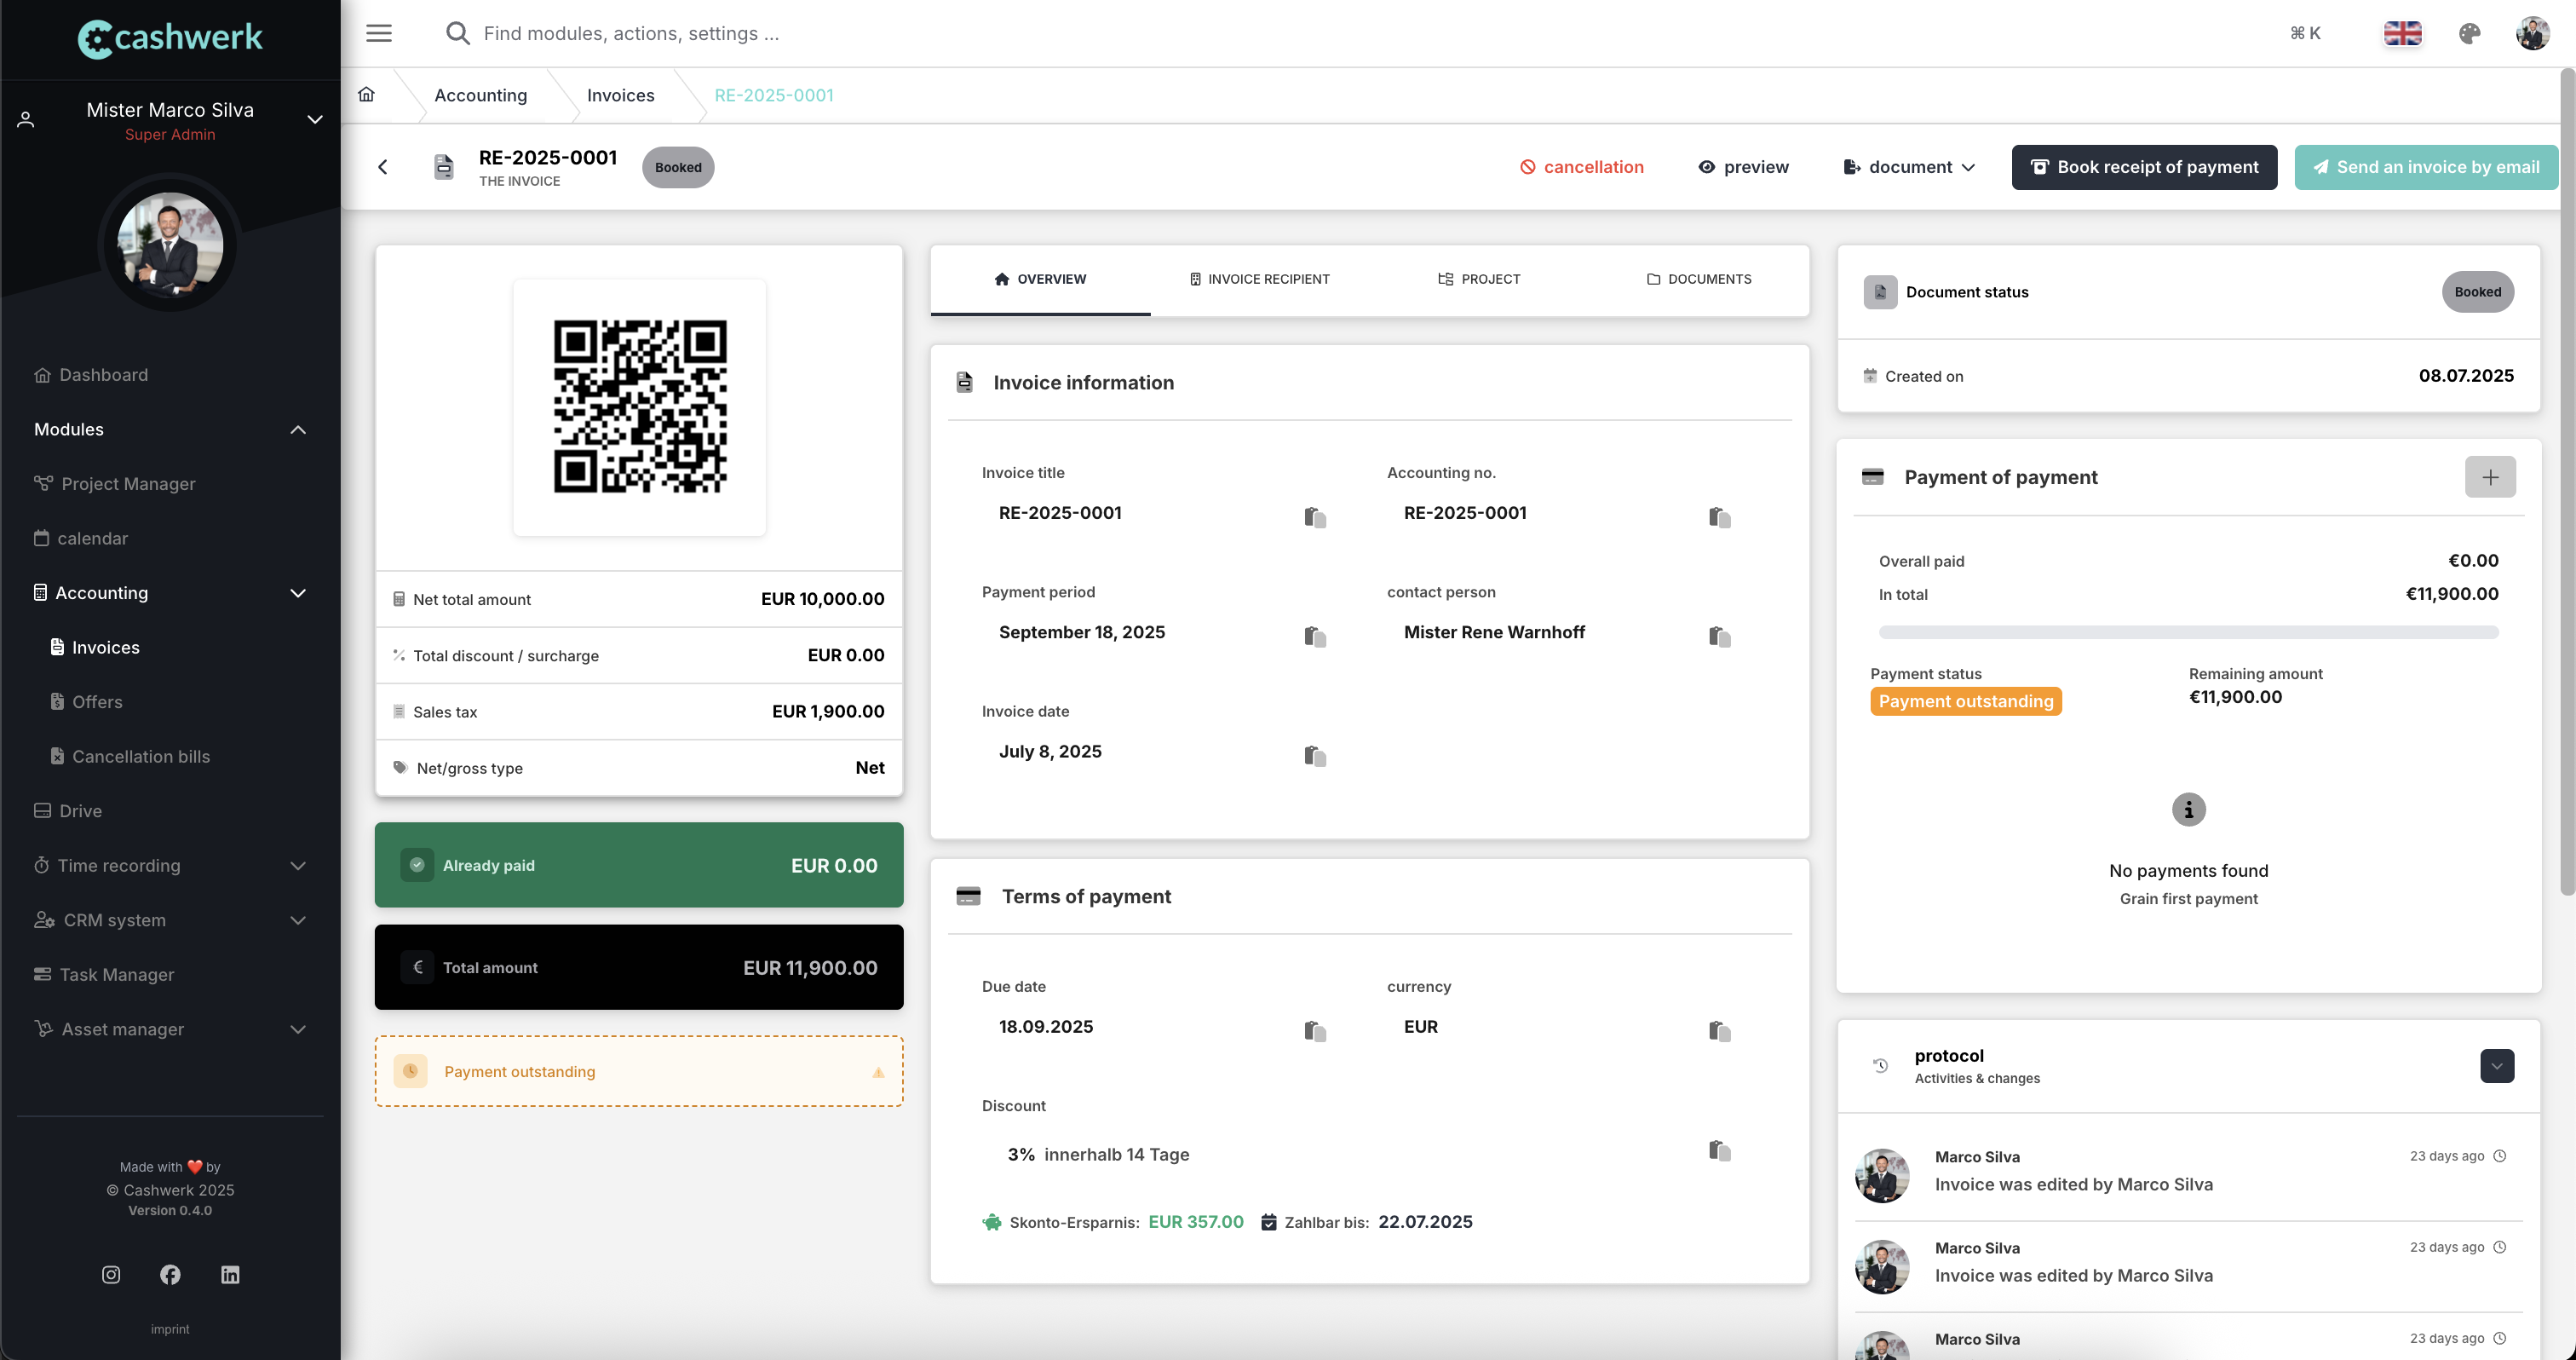
Task: Open Project Manager module
Action: tap(115, 484)
